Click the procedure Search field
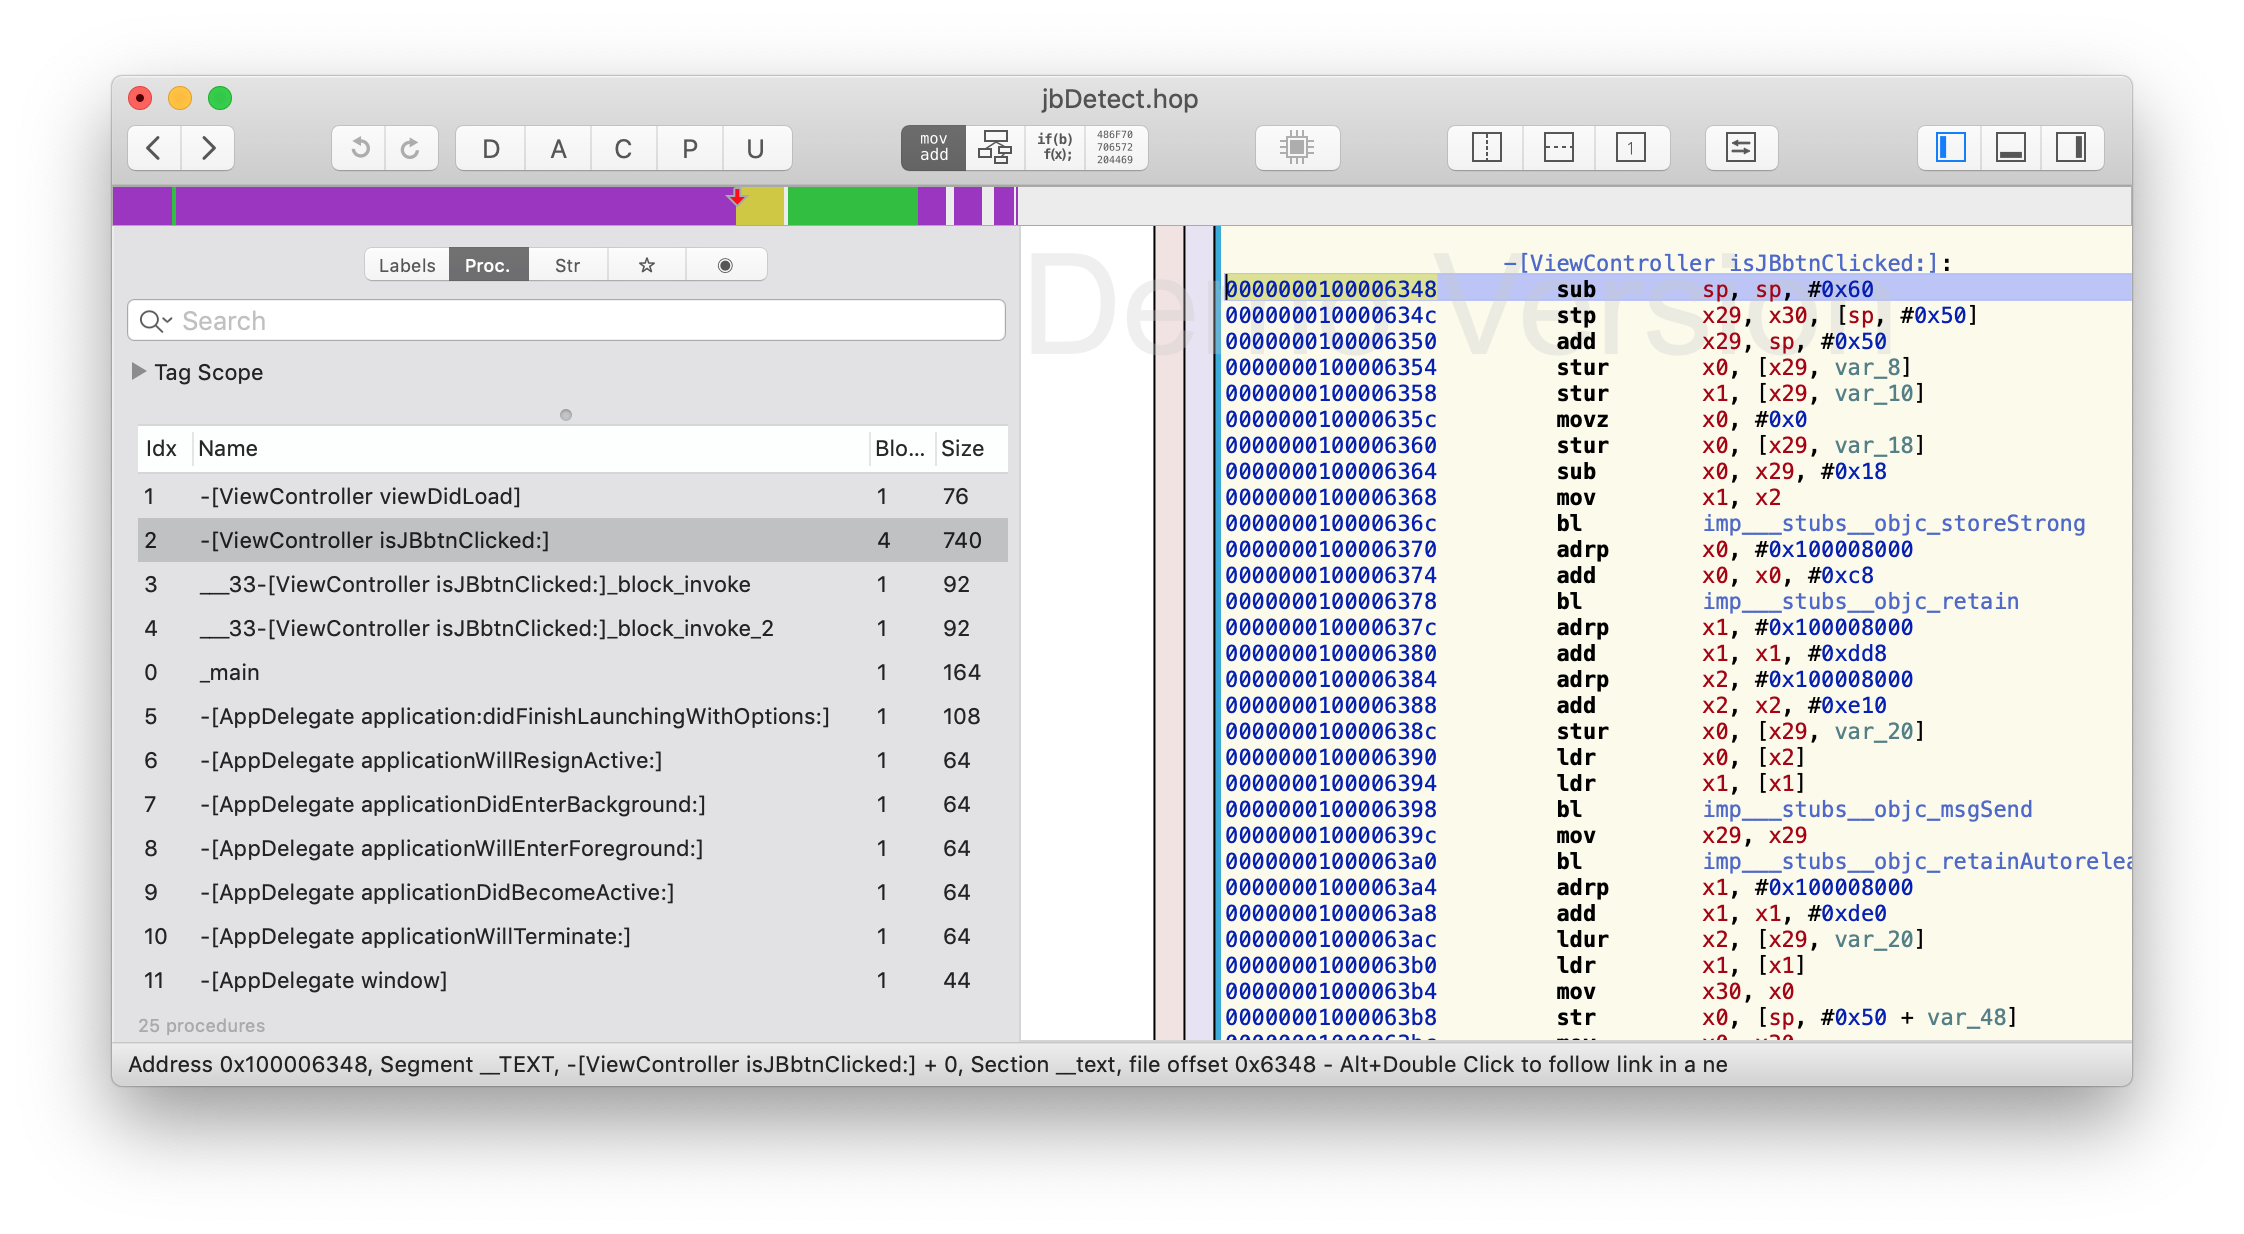The width and height of the screenshot is (2244, 1234). [x=566, y=321]
